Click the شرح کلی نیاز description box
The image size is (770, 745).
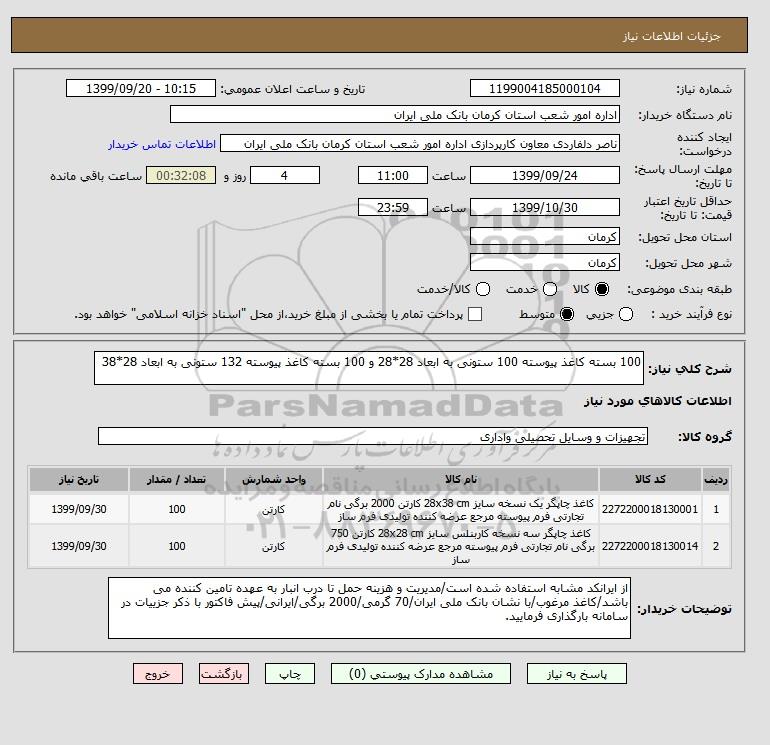(x=369, y=368)
